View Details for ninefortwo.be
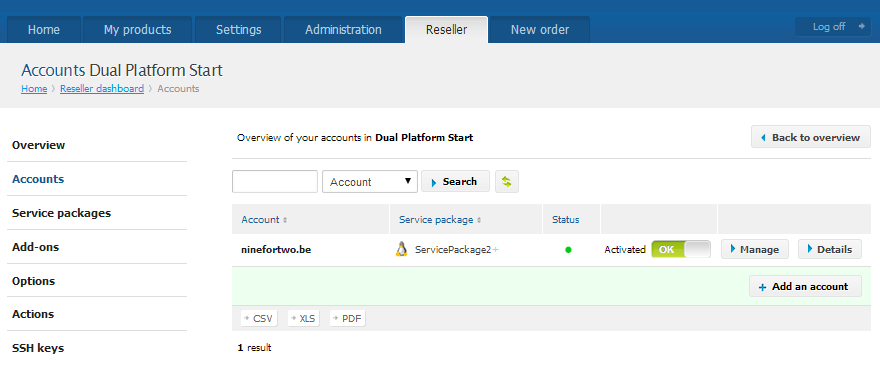 [x=829, y=250]
